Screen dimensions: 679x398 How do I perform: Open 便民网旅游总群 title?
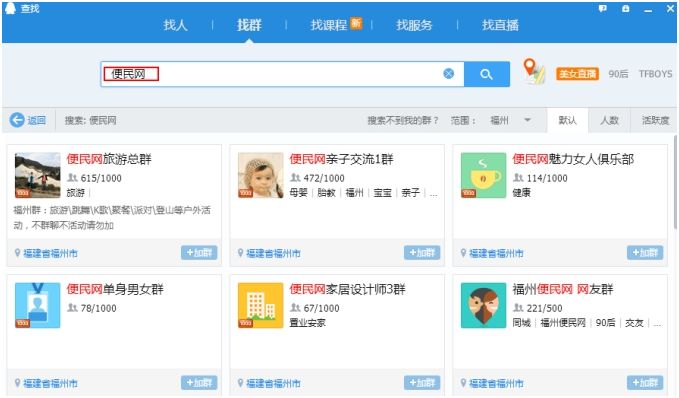point(109,159)
